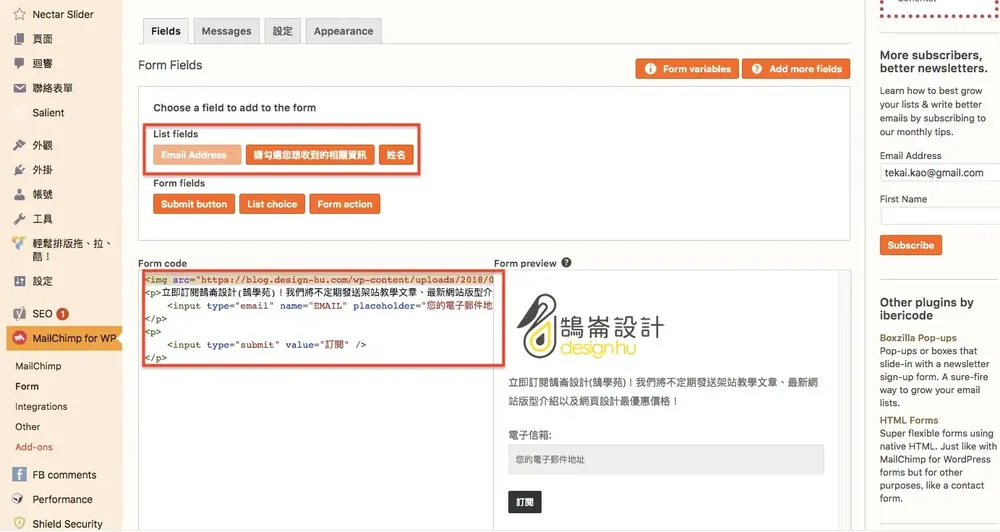This screenshot has width=1000, height=532.
Task: Click the 頁面 pages icon in sidebar
Action: point(19,39)
